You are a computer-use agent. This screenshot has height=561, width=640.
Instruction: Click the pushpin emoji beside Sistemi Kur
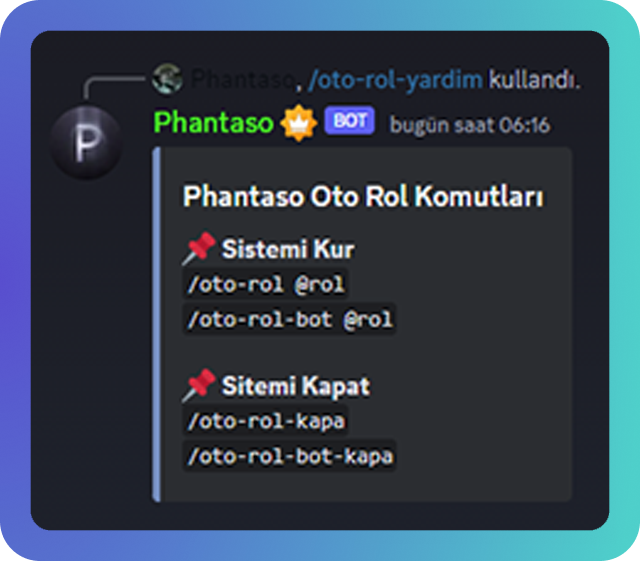tap(199, 248)
